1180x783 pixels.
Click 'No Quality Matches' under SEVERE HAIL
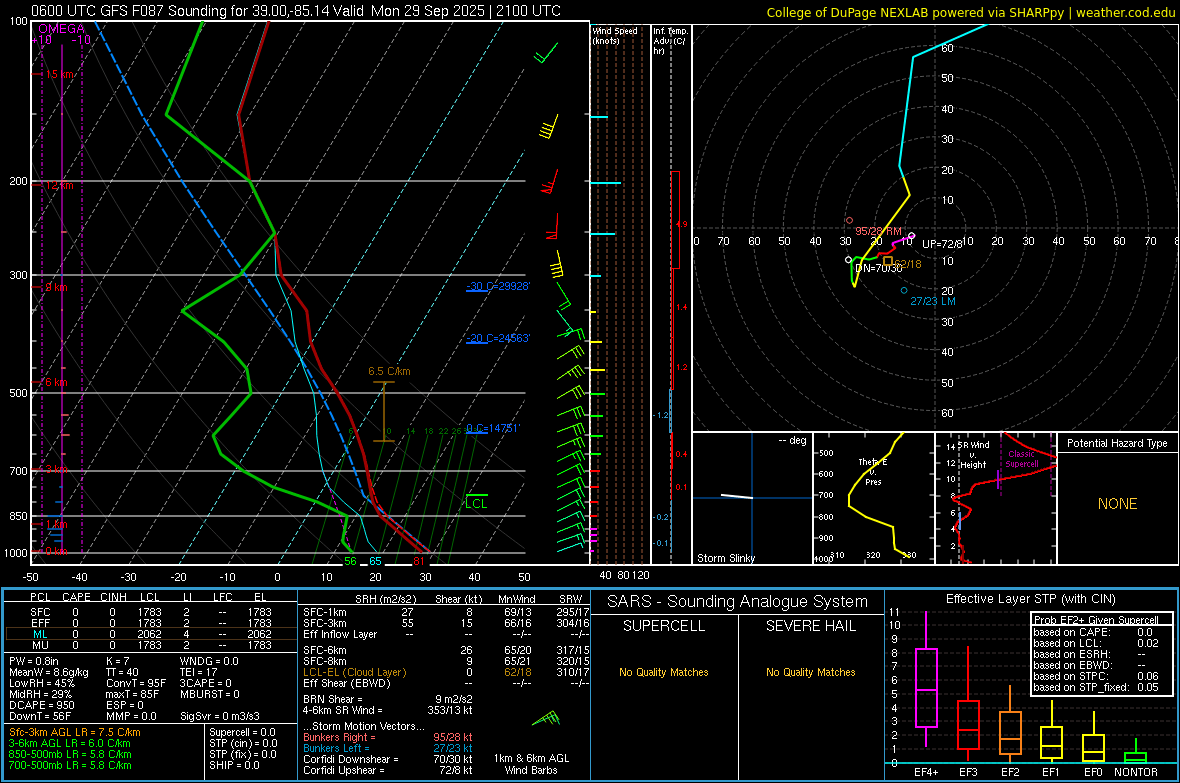tap(810, 672)
